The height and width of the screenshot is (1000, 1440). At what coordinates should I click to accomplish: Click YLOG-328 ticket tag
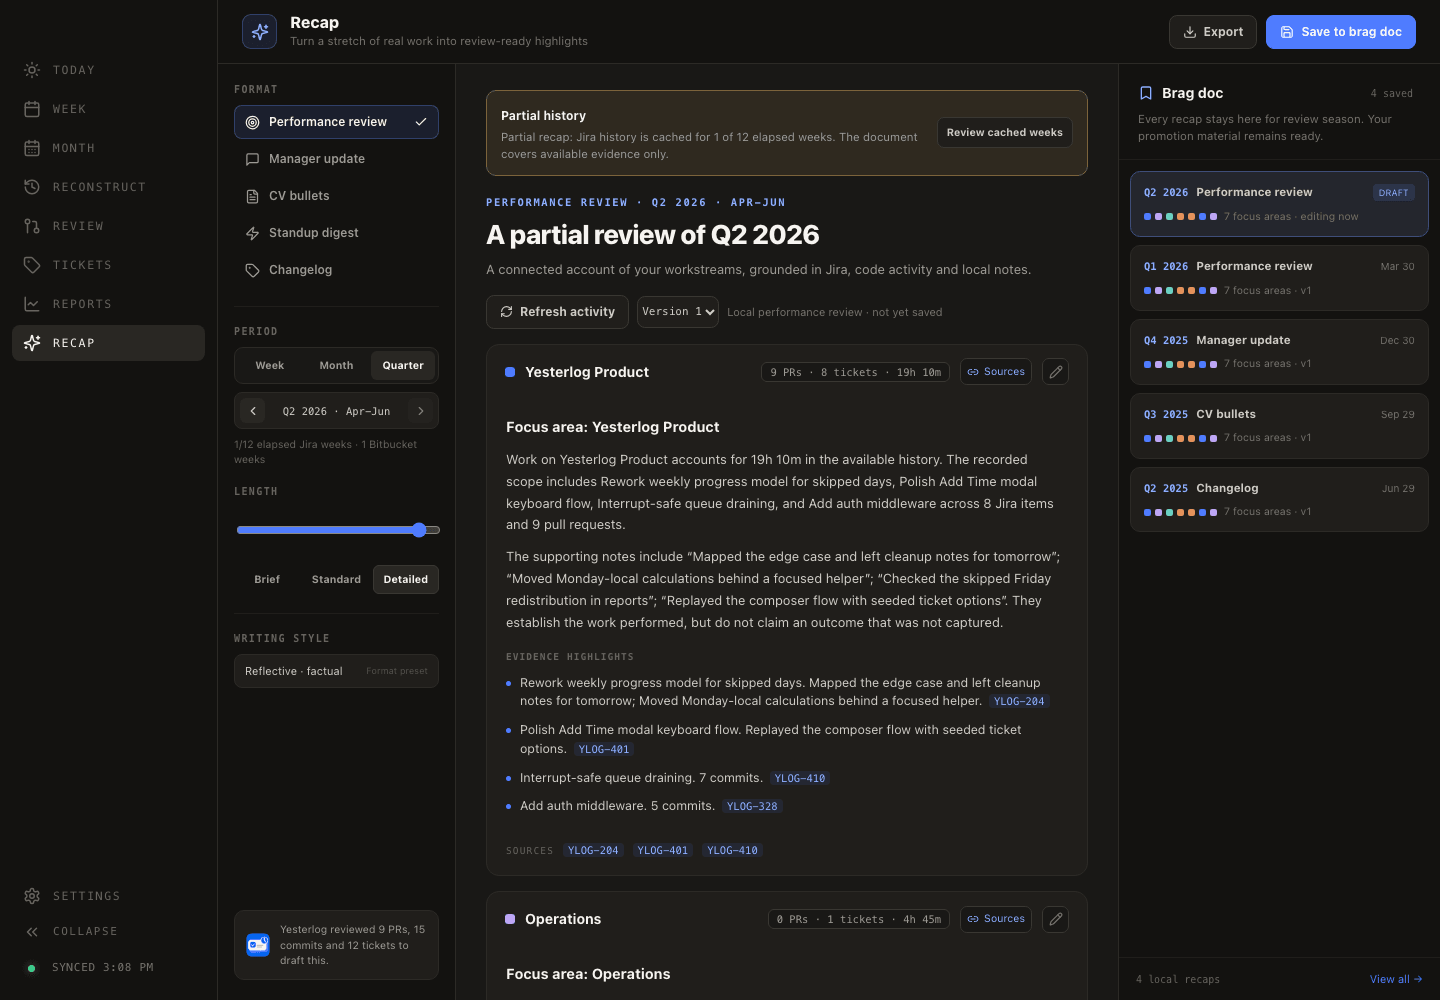[752, 807]
